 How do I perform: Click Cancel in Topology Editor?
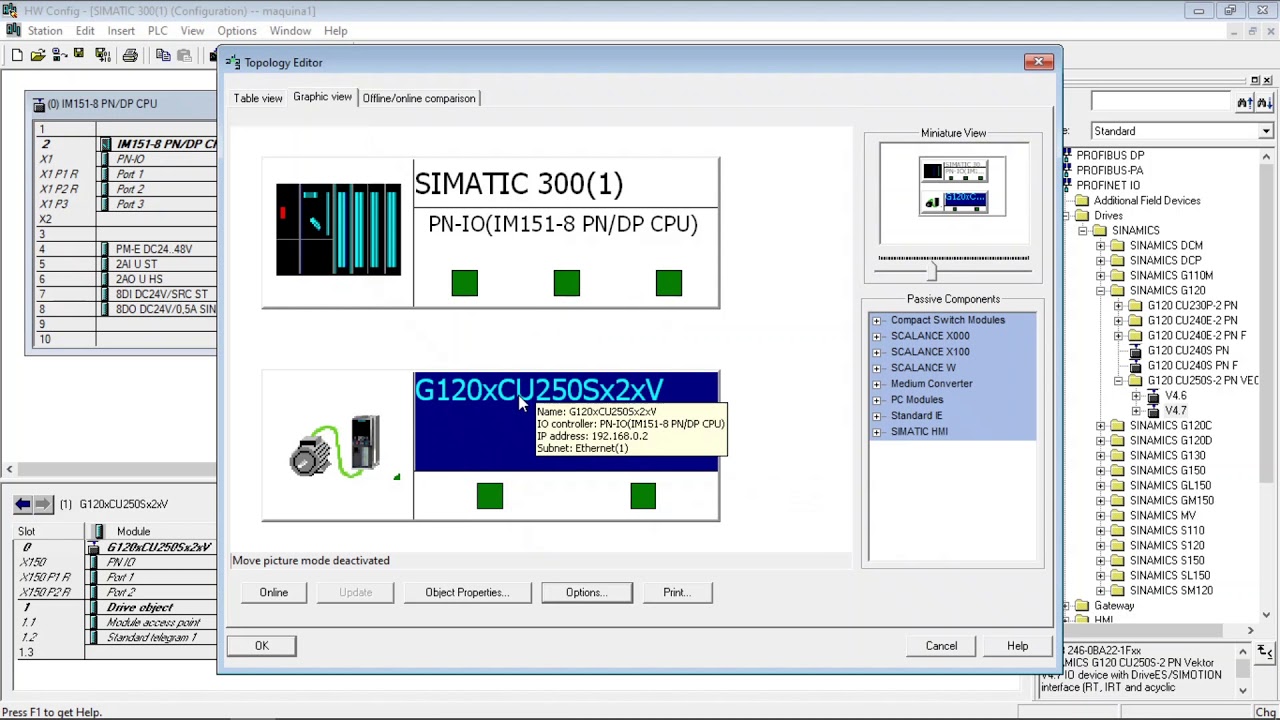(x=941, y=645)
